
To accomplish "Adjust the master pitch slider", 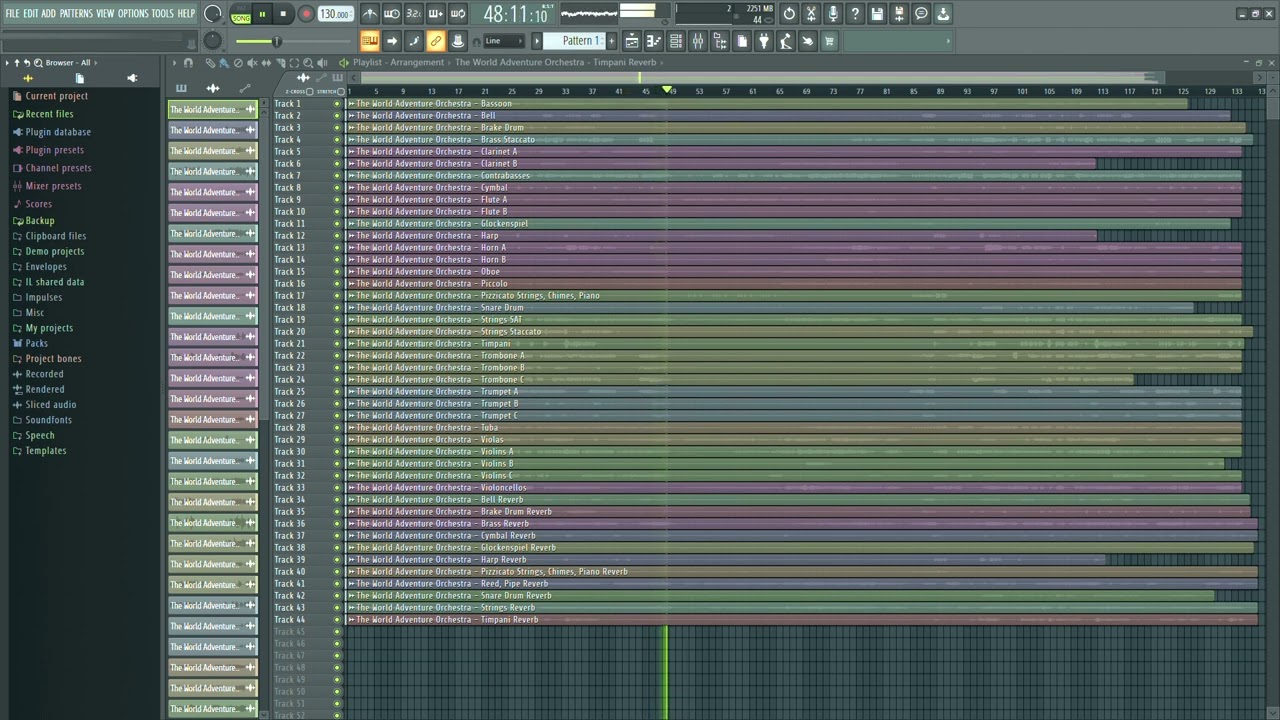I will (212, 41).
